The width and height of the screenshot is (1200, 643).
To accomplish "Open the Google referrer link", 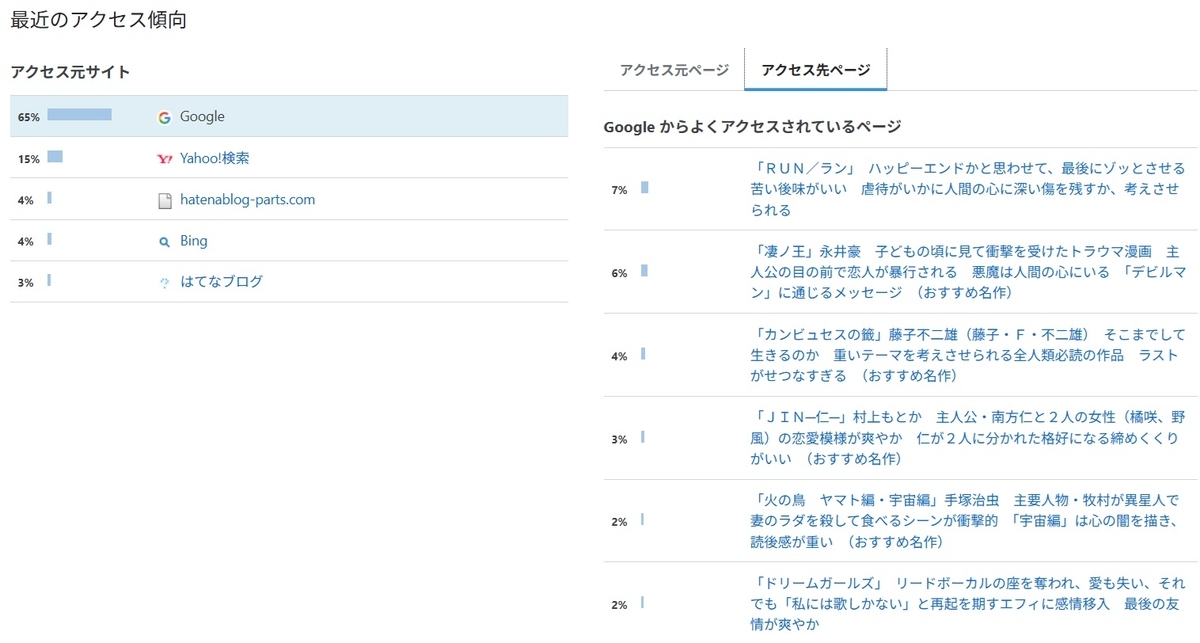I will (202, 117).
